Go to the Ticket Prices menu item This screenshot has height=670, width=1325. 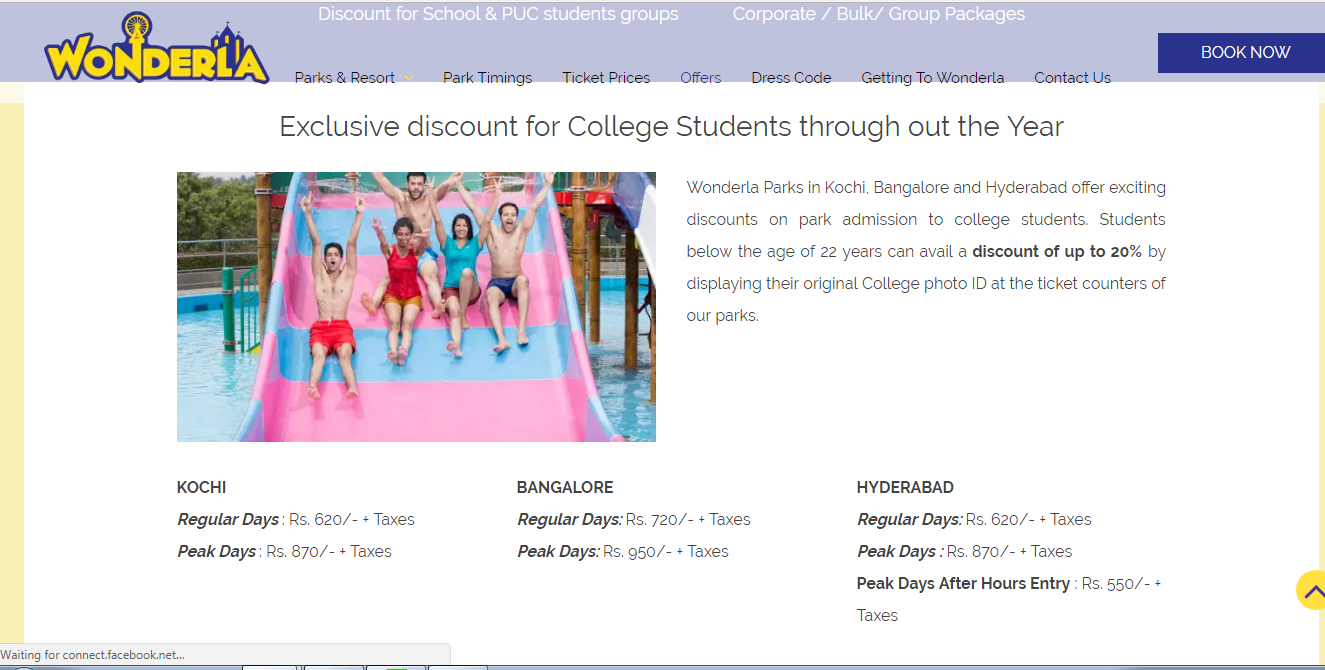coord(606,78)
